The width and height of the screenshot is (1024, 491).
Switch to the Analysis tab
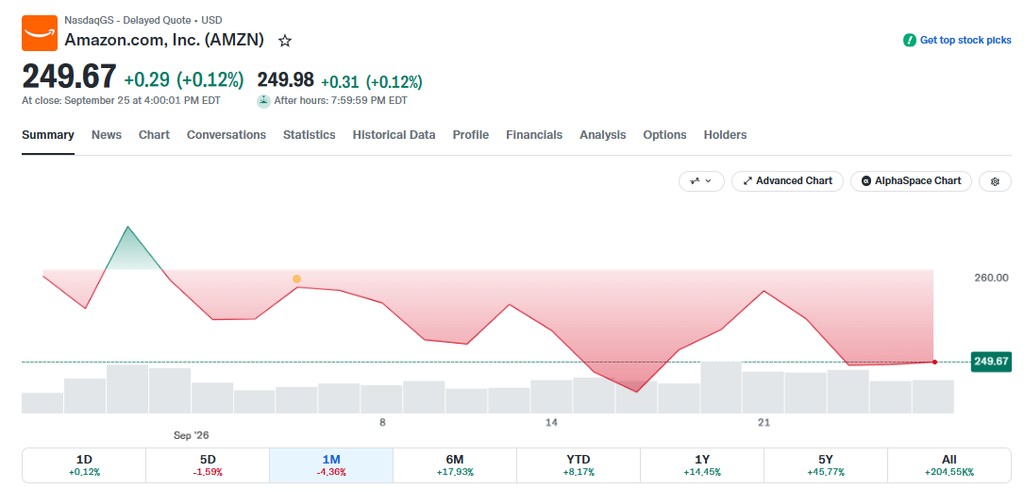coord(603,135)
